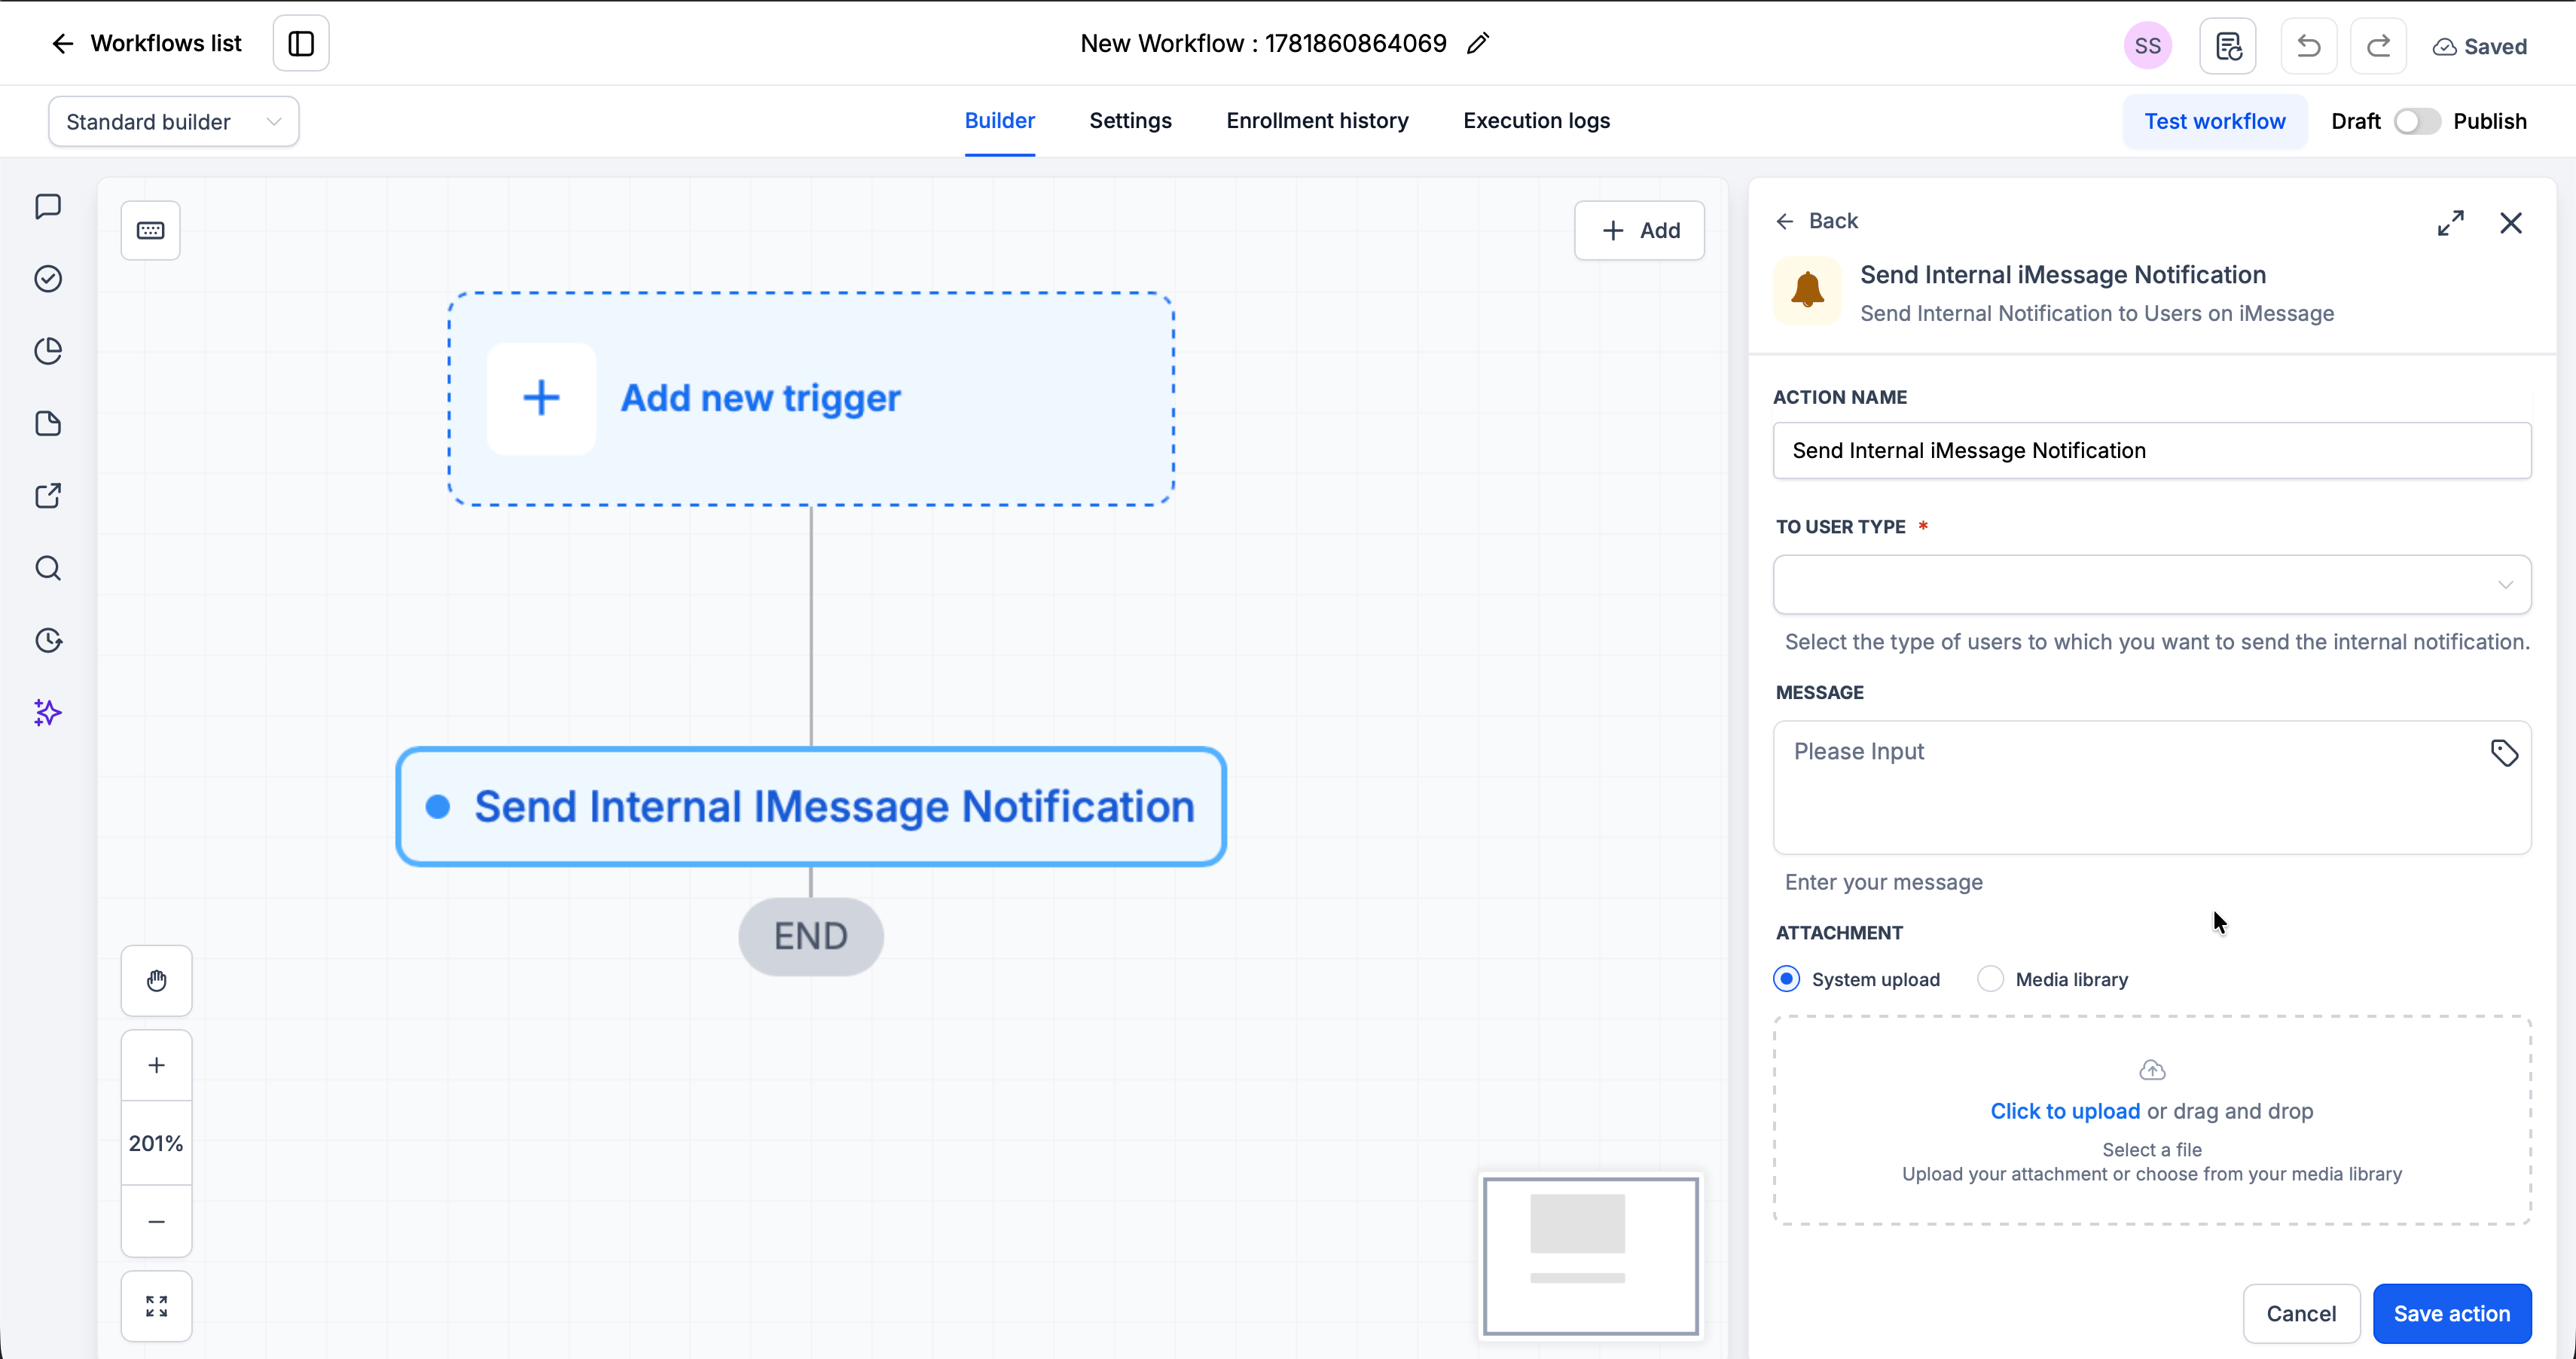Click the canvas minimap thumbnail

click(1590, 1255)
